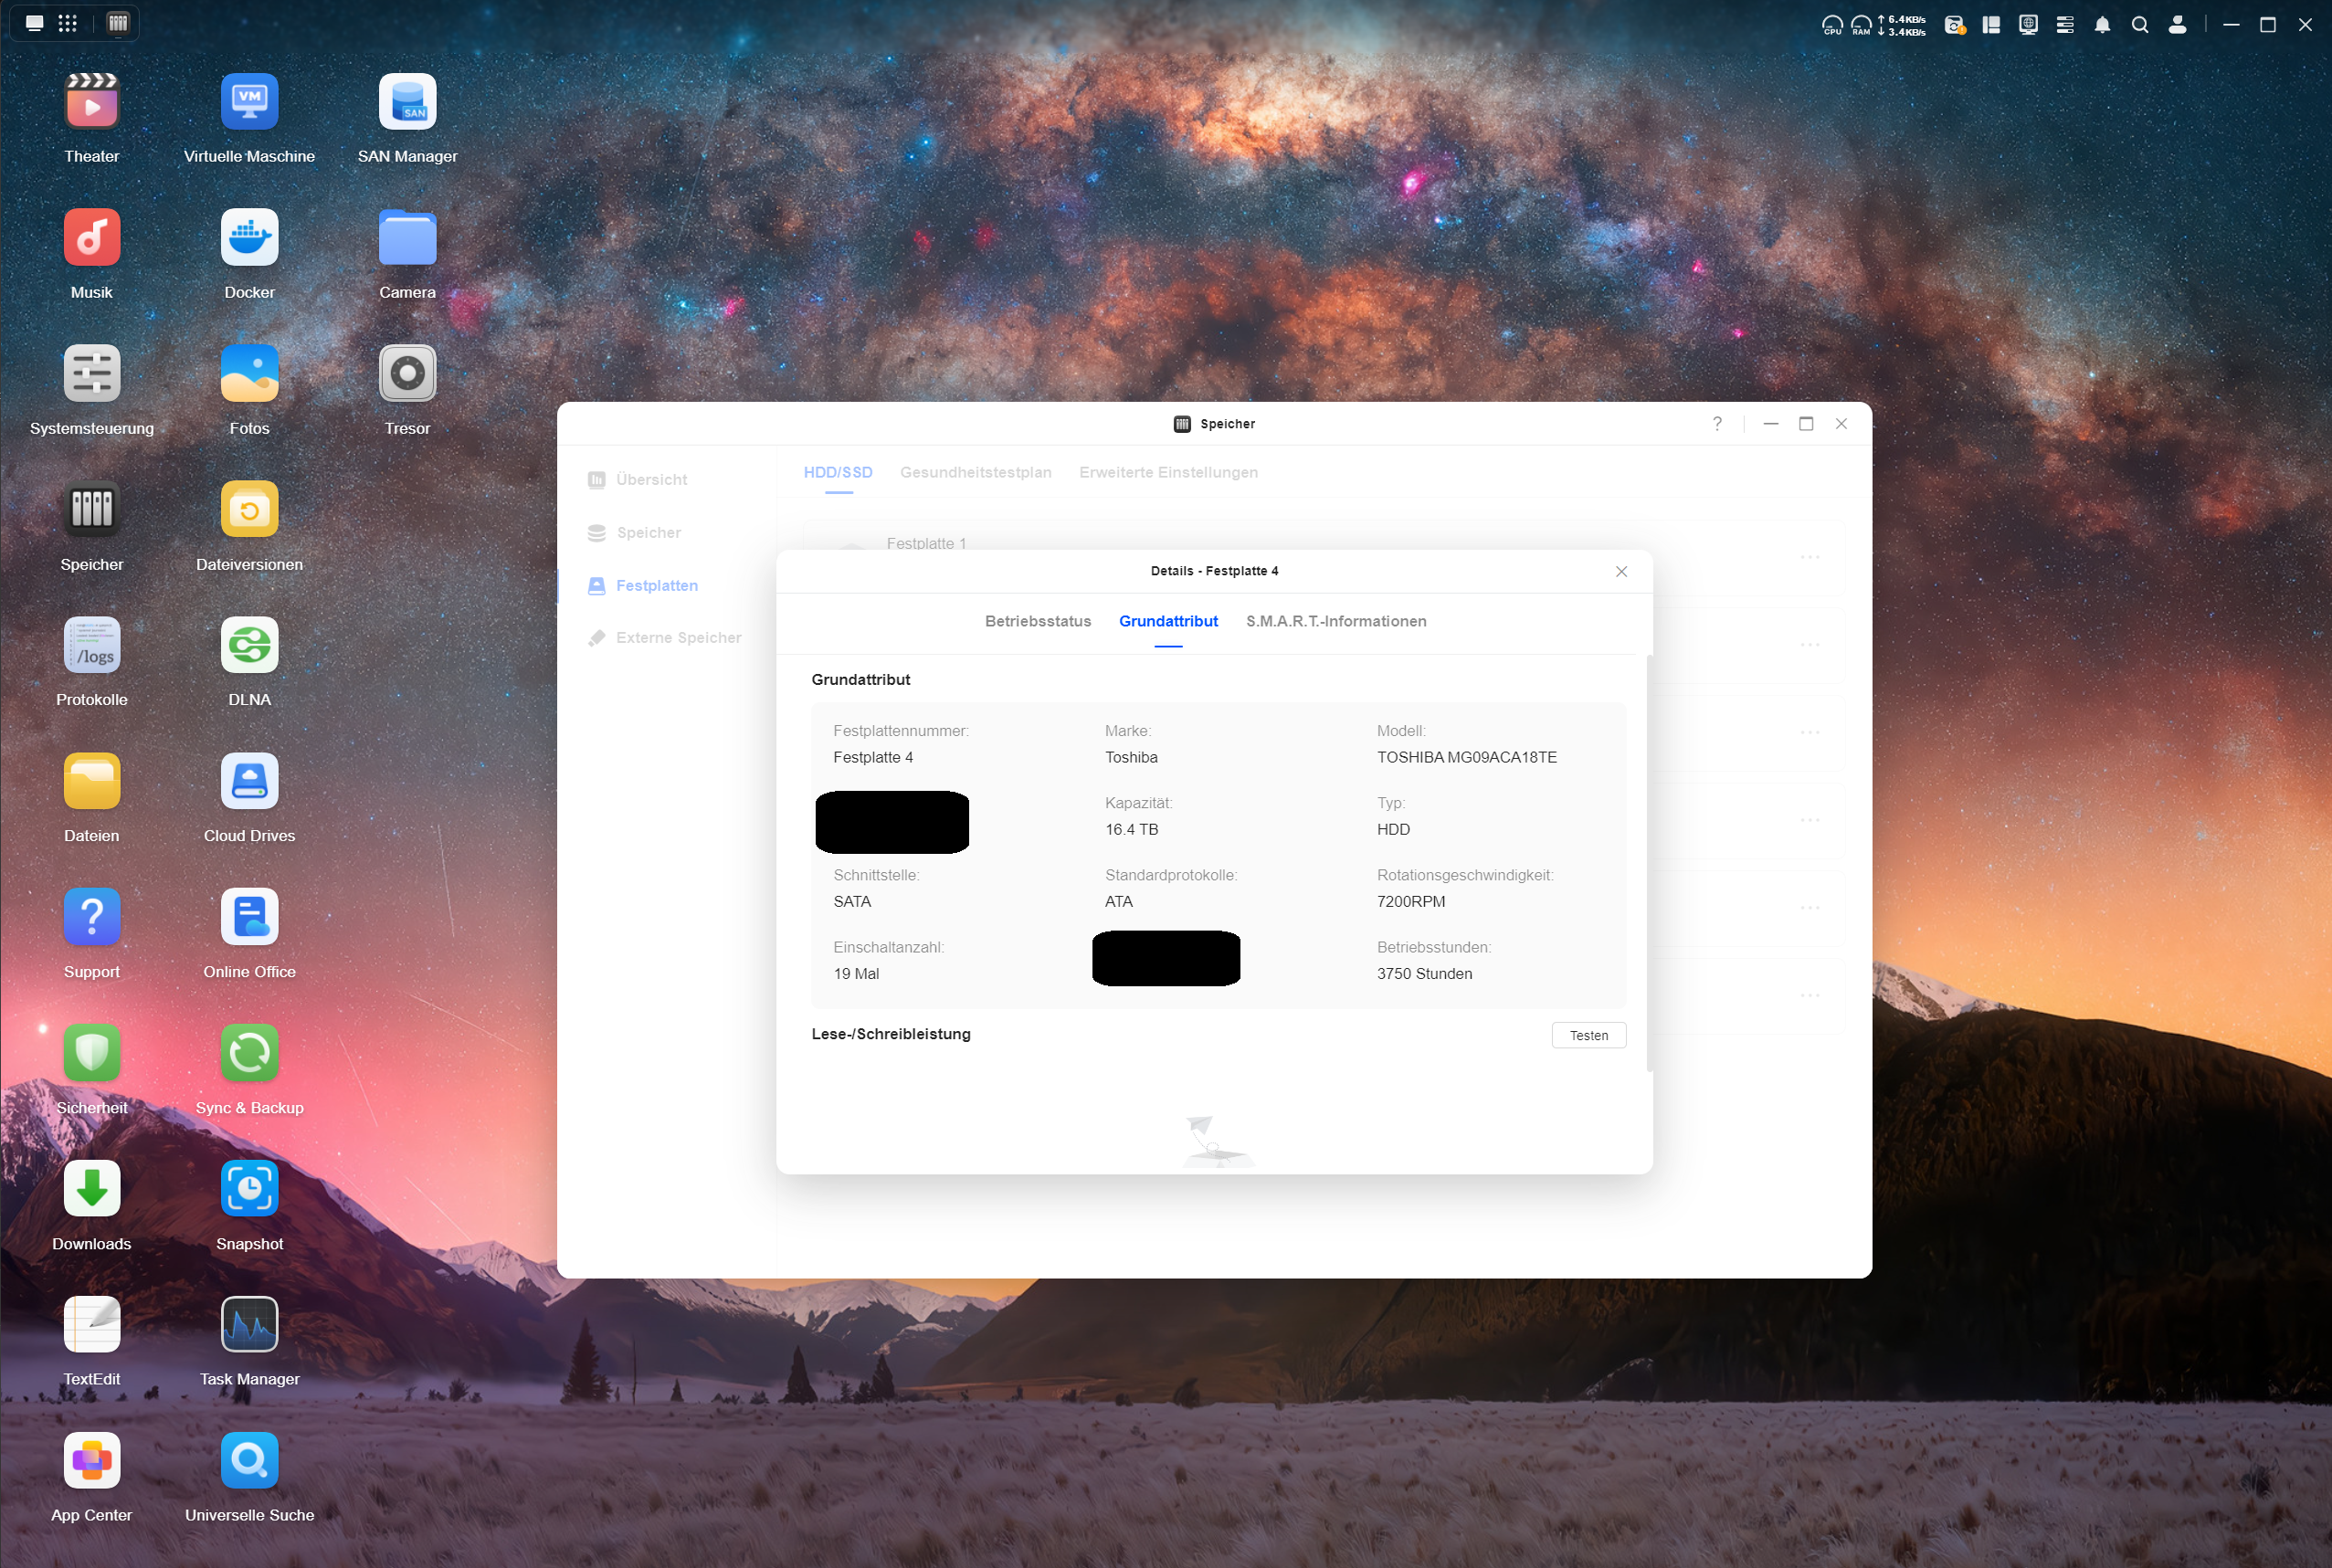The image size is (2332, 1568).
Task: Open the Virtuelle Maschine app
Action: click(x=249, y=103)
